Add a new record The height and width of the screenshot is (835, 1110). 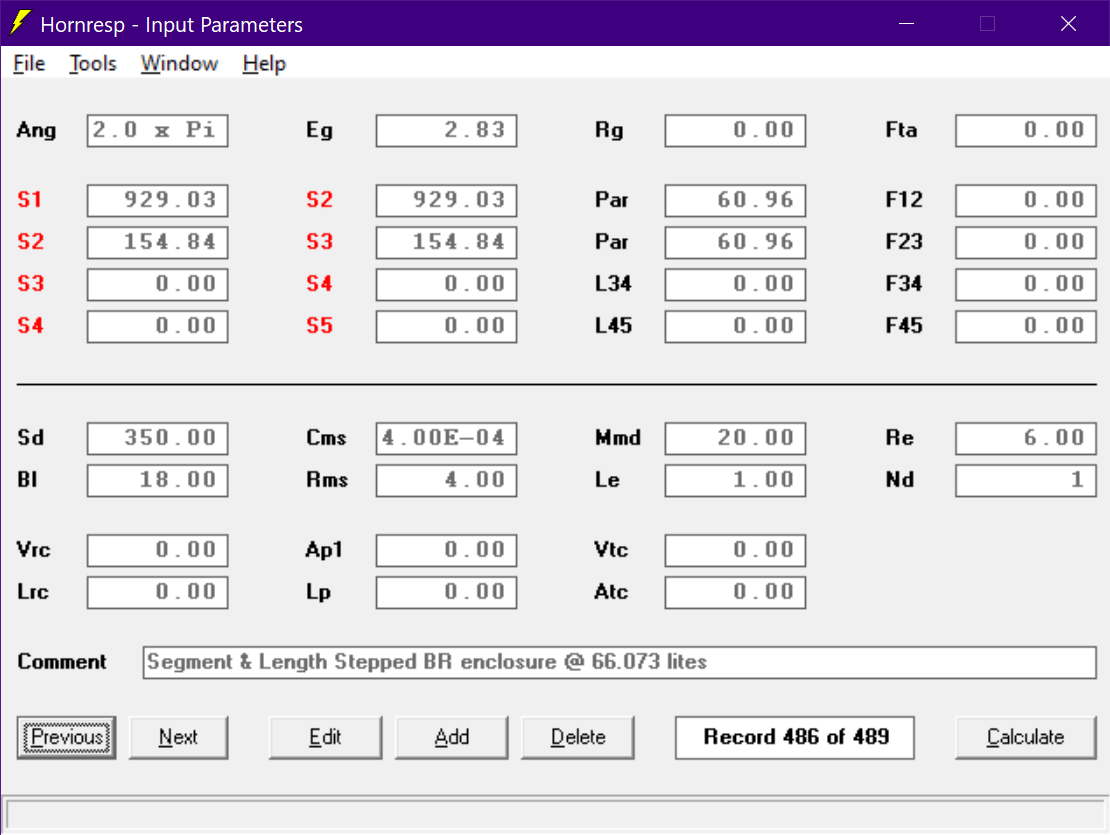pos(452,737)
